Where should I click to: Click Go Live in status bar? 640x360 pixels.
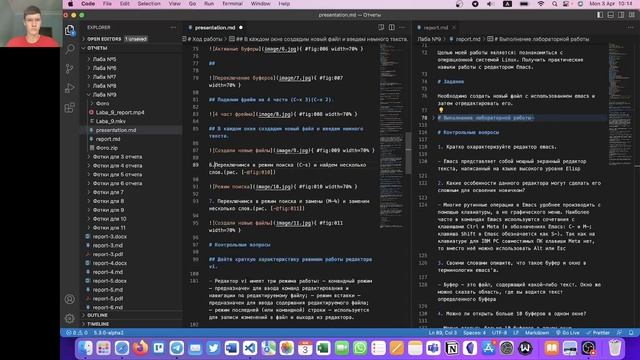tap(567, 333)
